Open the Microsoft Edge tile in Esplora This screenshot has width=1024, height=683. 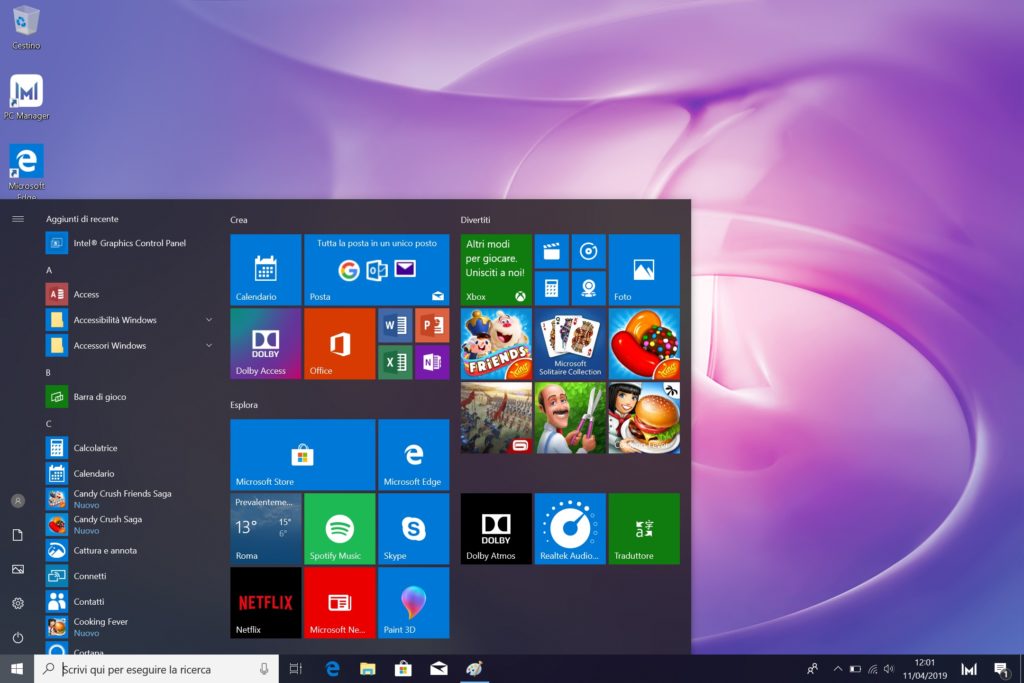[x=413, y=454]
